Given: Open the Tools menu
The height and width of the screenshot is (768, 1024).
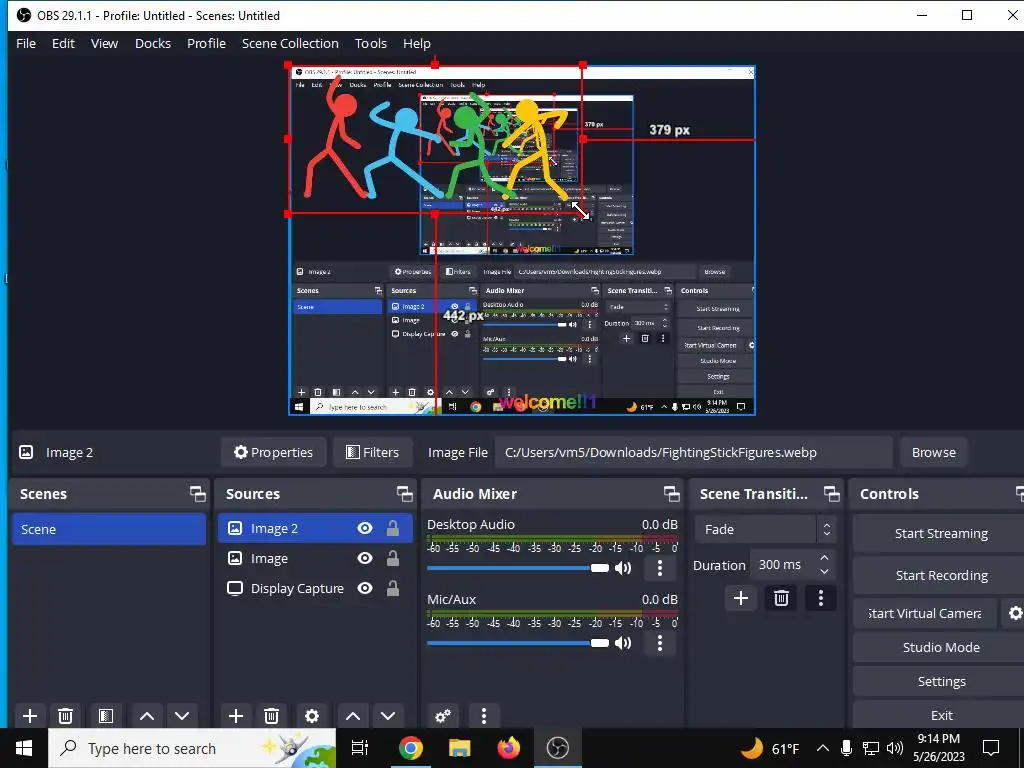Looking at the screenshot, I should pos(371,43).
